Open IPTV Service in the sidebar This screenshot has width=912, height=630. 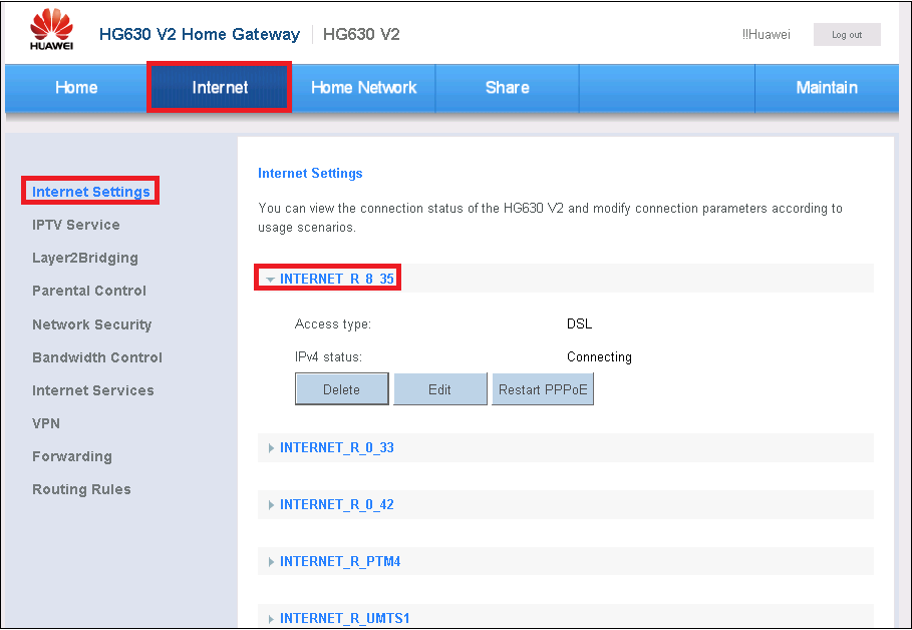pos(76,225)
